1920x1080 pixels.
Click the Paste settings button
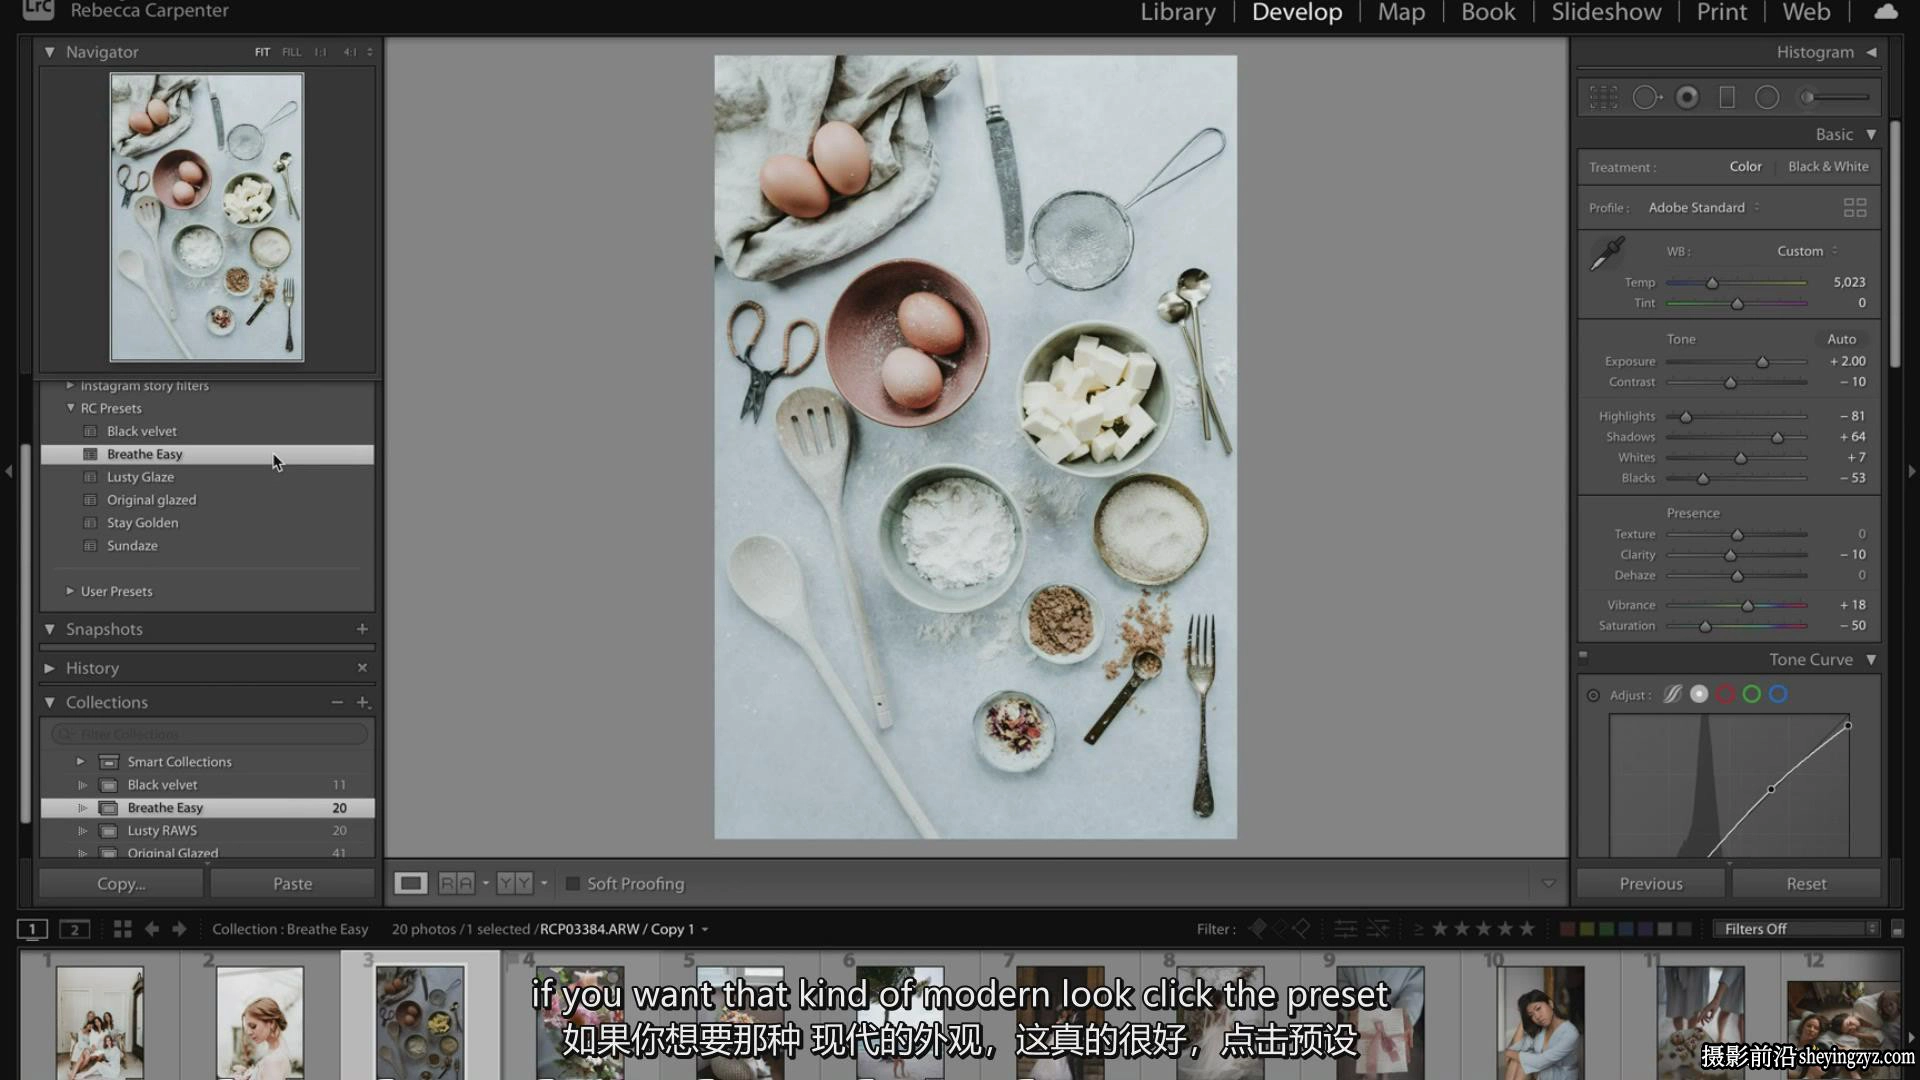pos(292,883)
